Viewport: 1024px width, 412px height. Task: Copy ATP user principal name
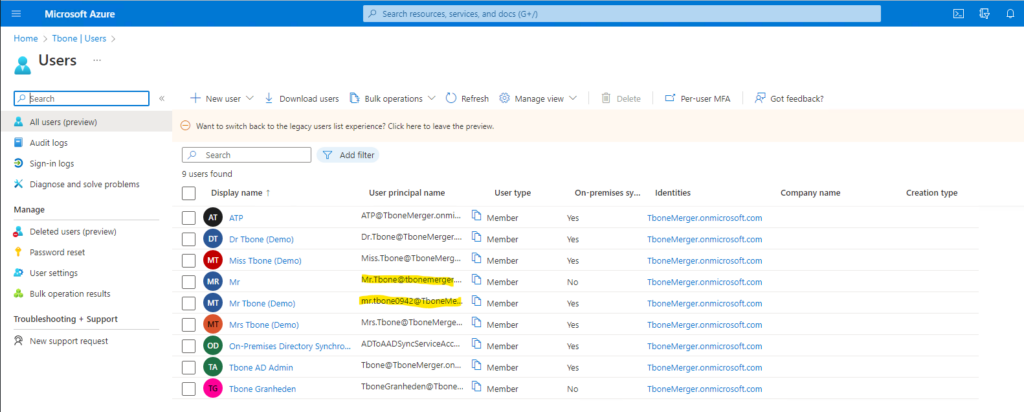tap(477, 217)
